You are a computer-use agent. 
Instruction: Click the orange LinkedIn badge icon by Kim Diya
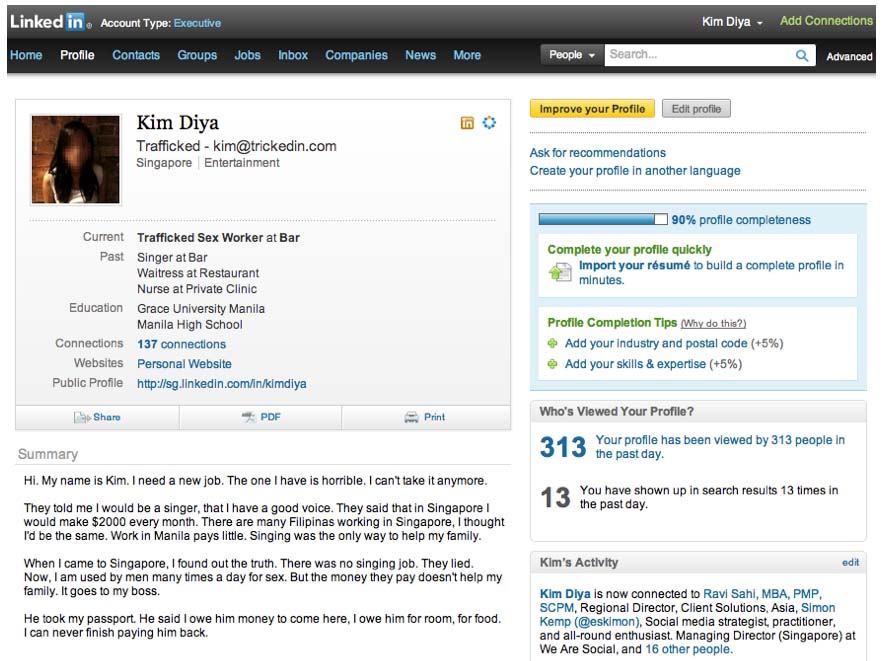(x=467, y=122)
